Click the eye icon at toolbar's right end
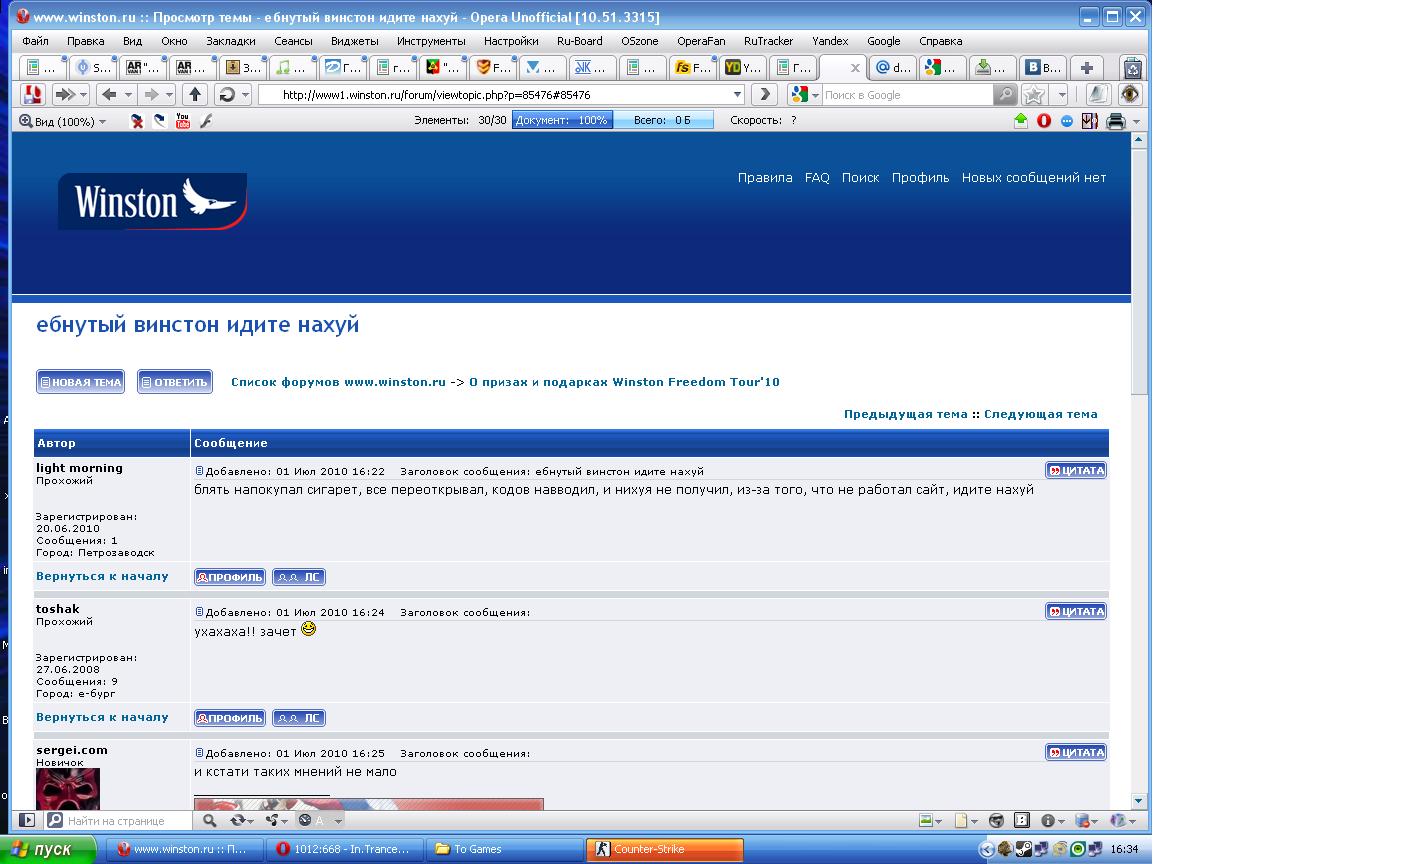This screenshot has height=864, width=1425. (x=1130, y=94)
